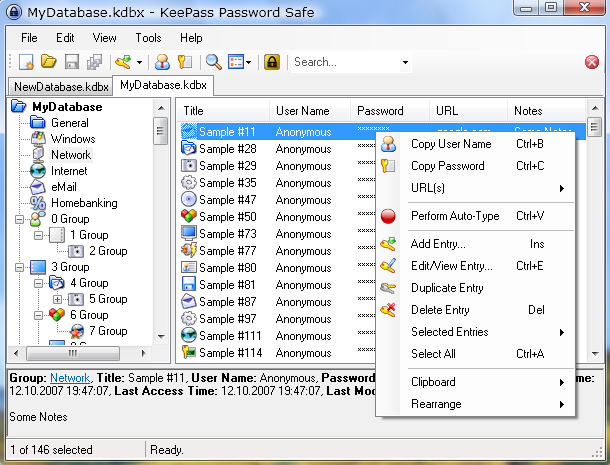Select the Sample #77 entry
610x465 pixels.
[228, 251]
